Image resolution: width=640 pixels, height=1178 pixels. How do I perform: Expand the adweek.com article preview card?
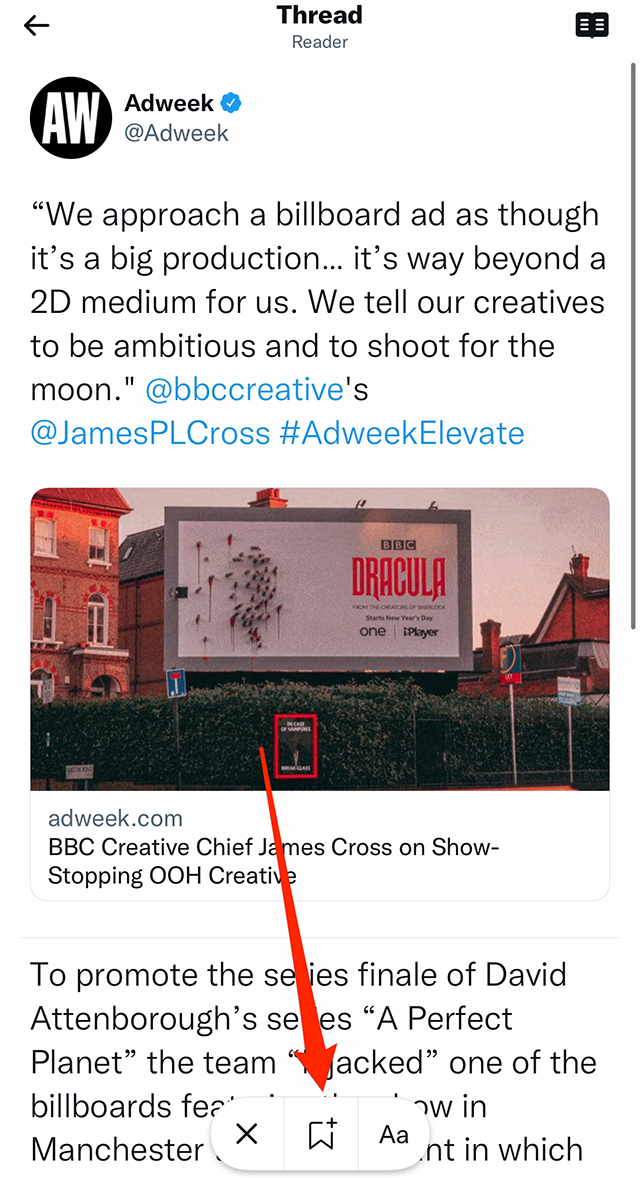[x=319, y=690]
